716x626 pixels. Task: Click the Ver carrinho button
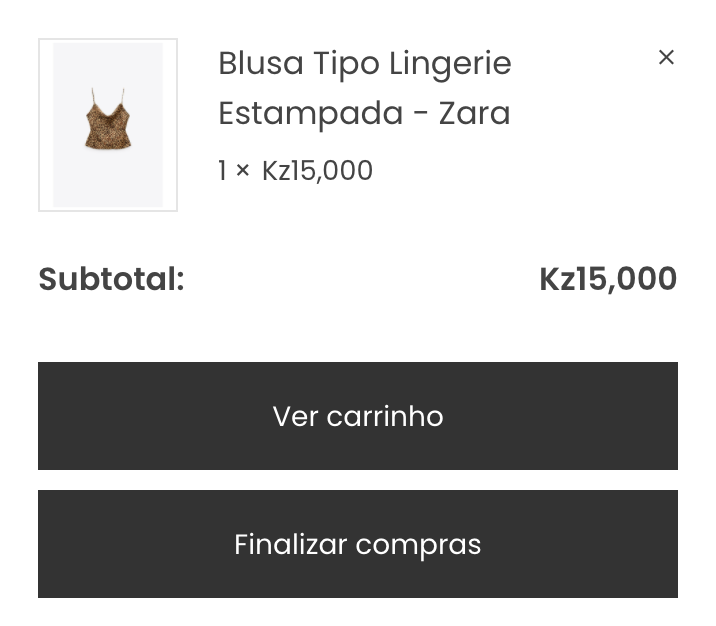click(x=358, y=416)
